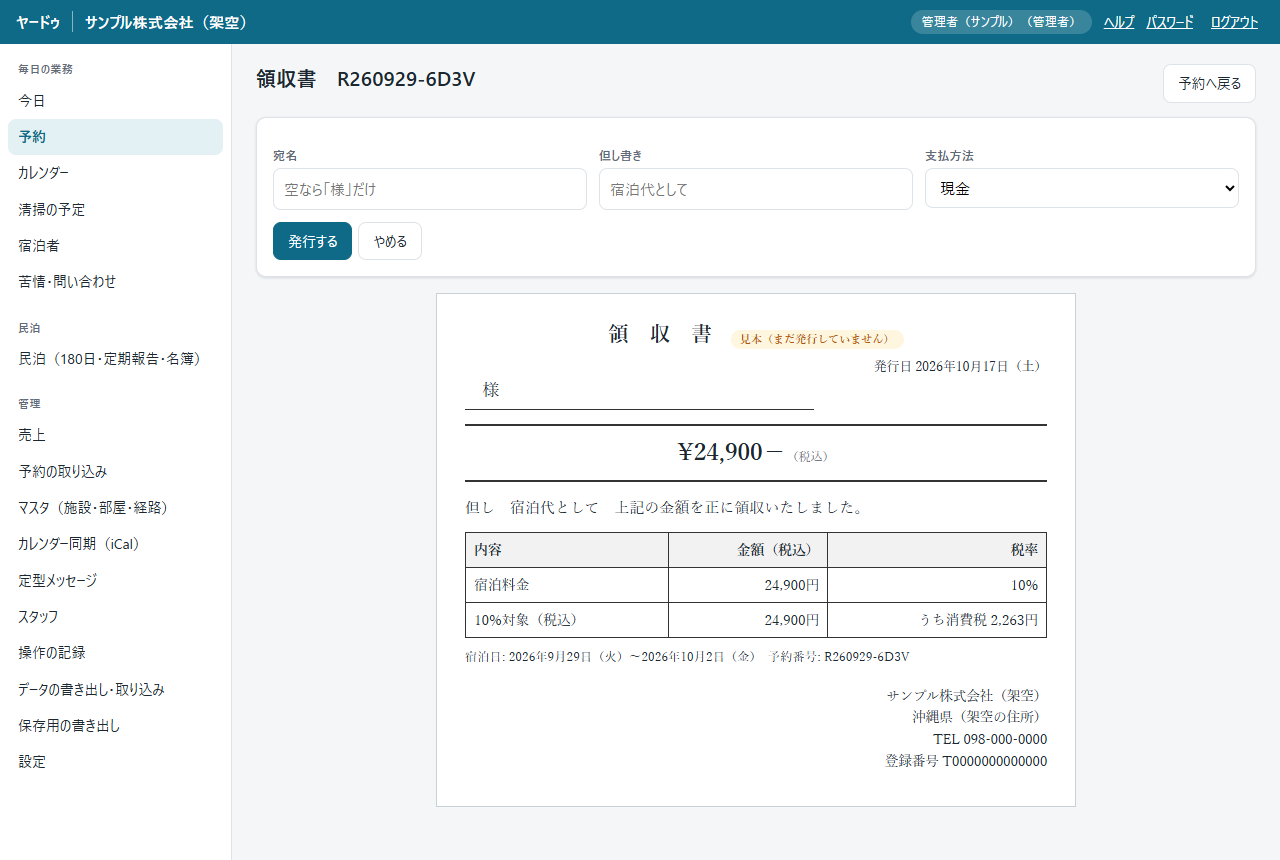Click the うち消費税 2,263円 cell
This screenshot has height=860, width=1280.
(937, 620)
